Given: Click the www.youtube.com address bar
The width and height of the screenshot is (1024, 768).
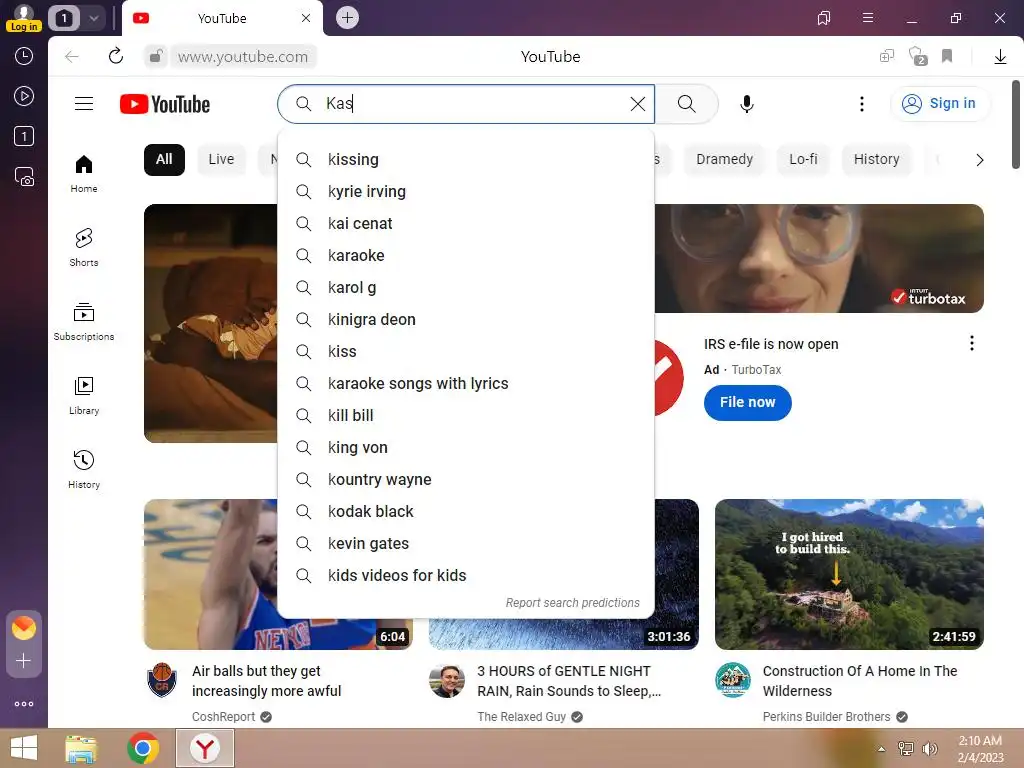Looking at the screenshot, I should pyautogui.click(x=243, y=57).
